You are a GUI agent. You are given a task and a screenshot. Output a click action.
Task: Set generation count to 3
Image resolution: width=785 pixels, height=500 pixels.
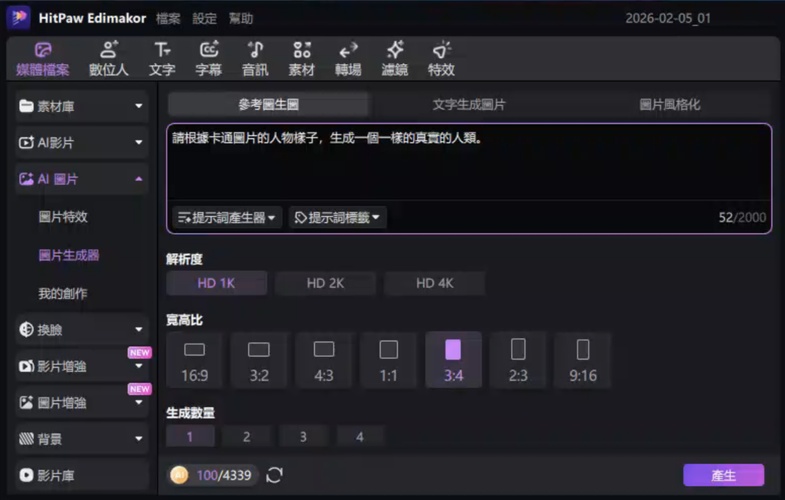[x=303, y=436]
